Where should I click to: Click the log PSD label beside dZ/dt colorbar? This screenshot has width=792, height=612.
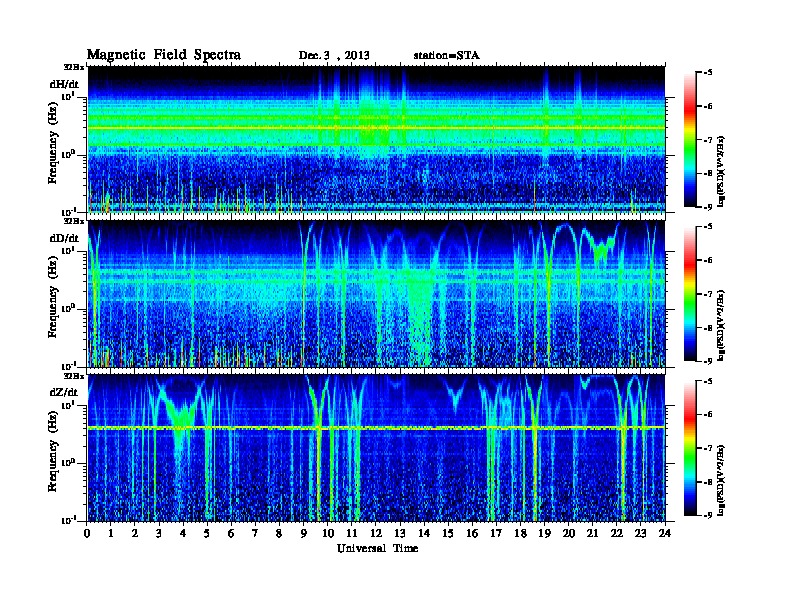coord(721,480)
